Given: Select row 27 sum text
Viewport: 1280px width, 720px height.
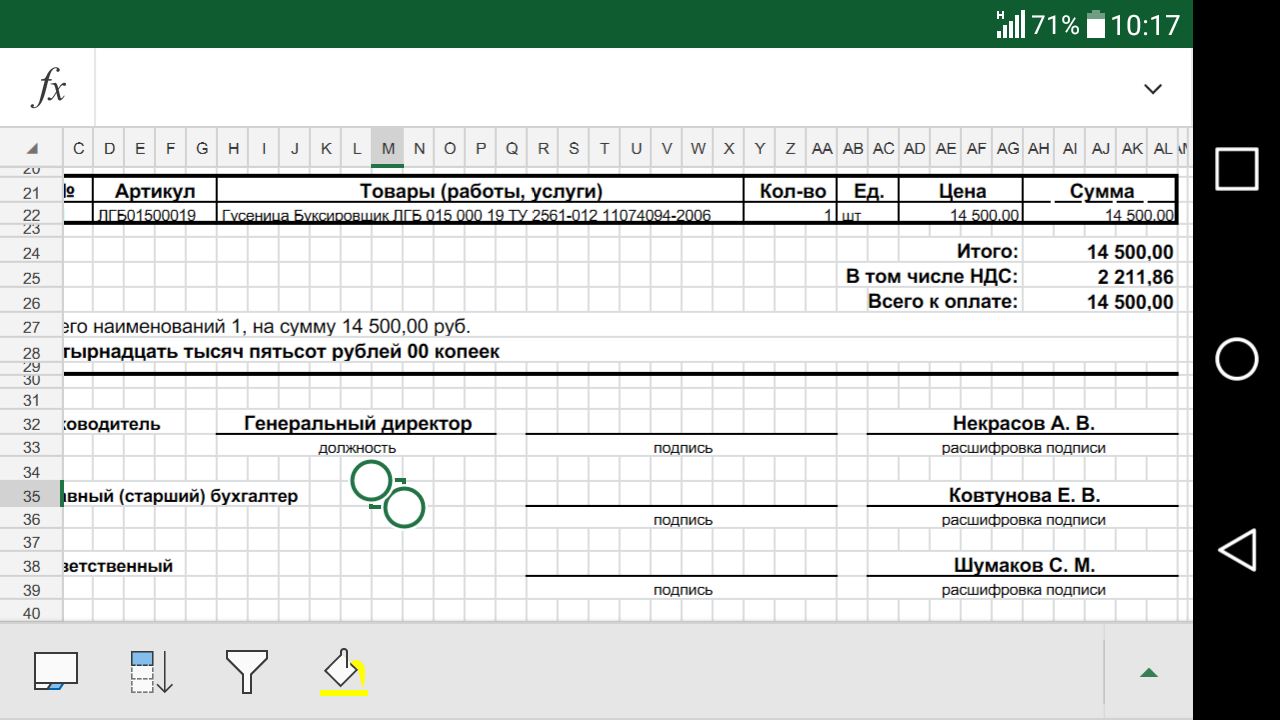Looking at the screenshot, I should pos(267,326).
